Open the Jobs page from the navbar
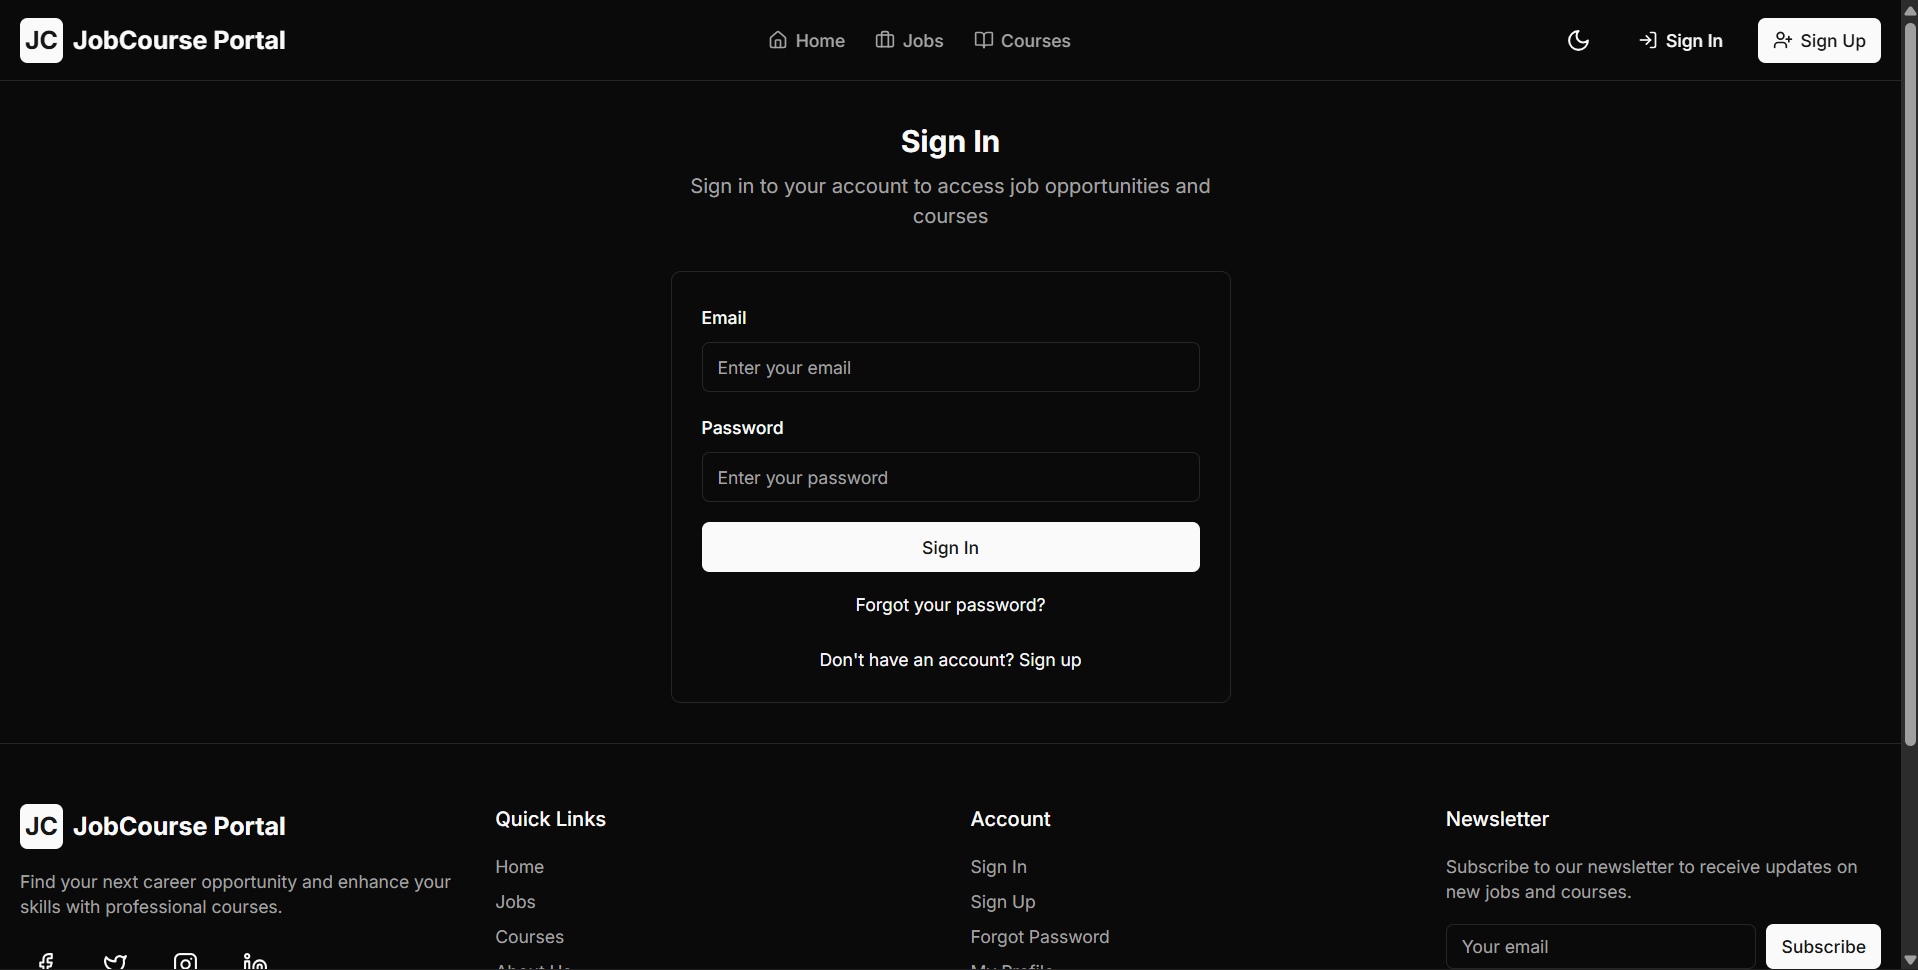 tap(922, 40)
